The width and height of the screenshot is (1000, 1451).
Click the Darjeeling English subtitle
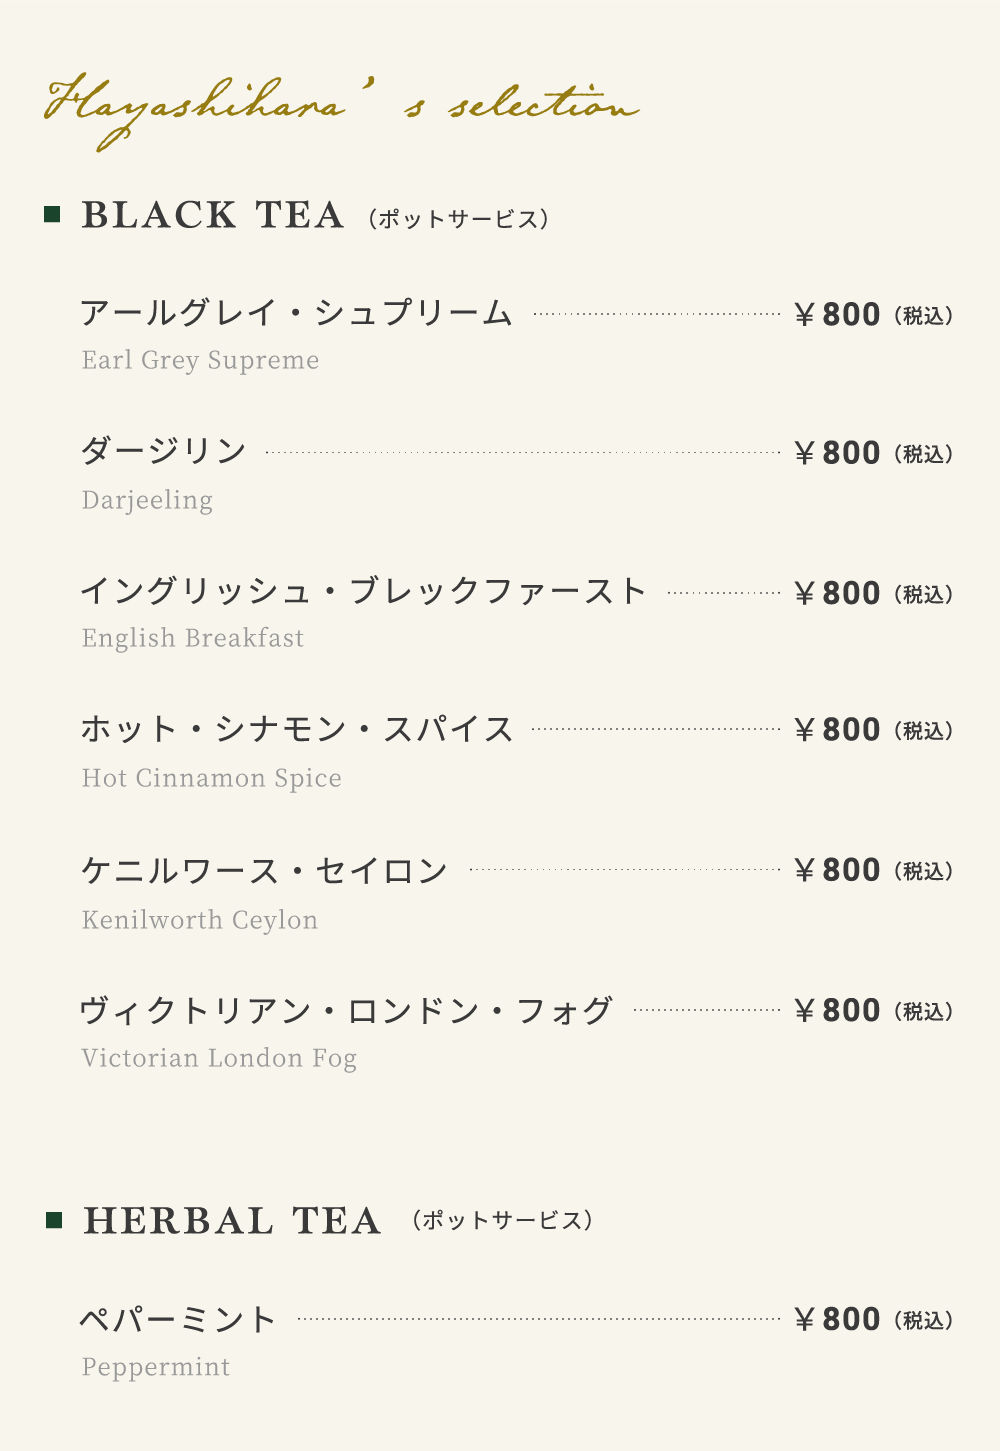[x=147, y=500]
